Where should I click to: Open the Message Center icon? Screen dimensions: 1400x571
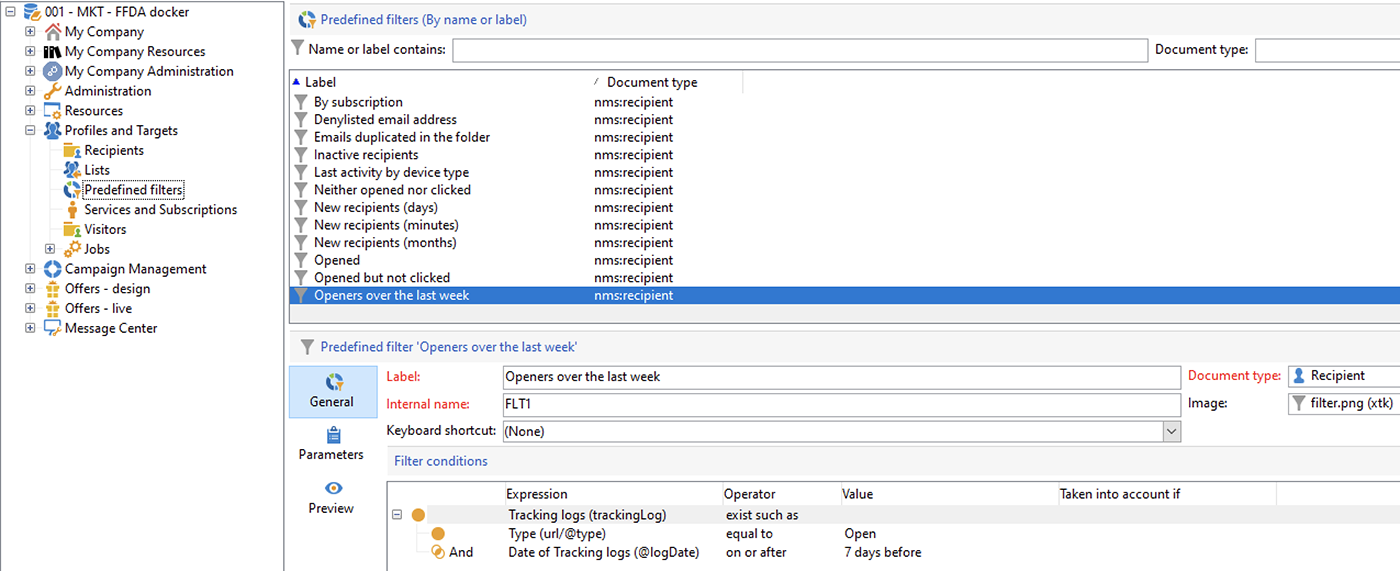pyautogui.click(x=53, y=328)
